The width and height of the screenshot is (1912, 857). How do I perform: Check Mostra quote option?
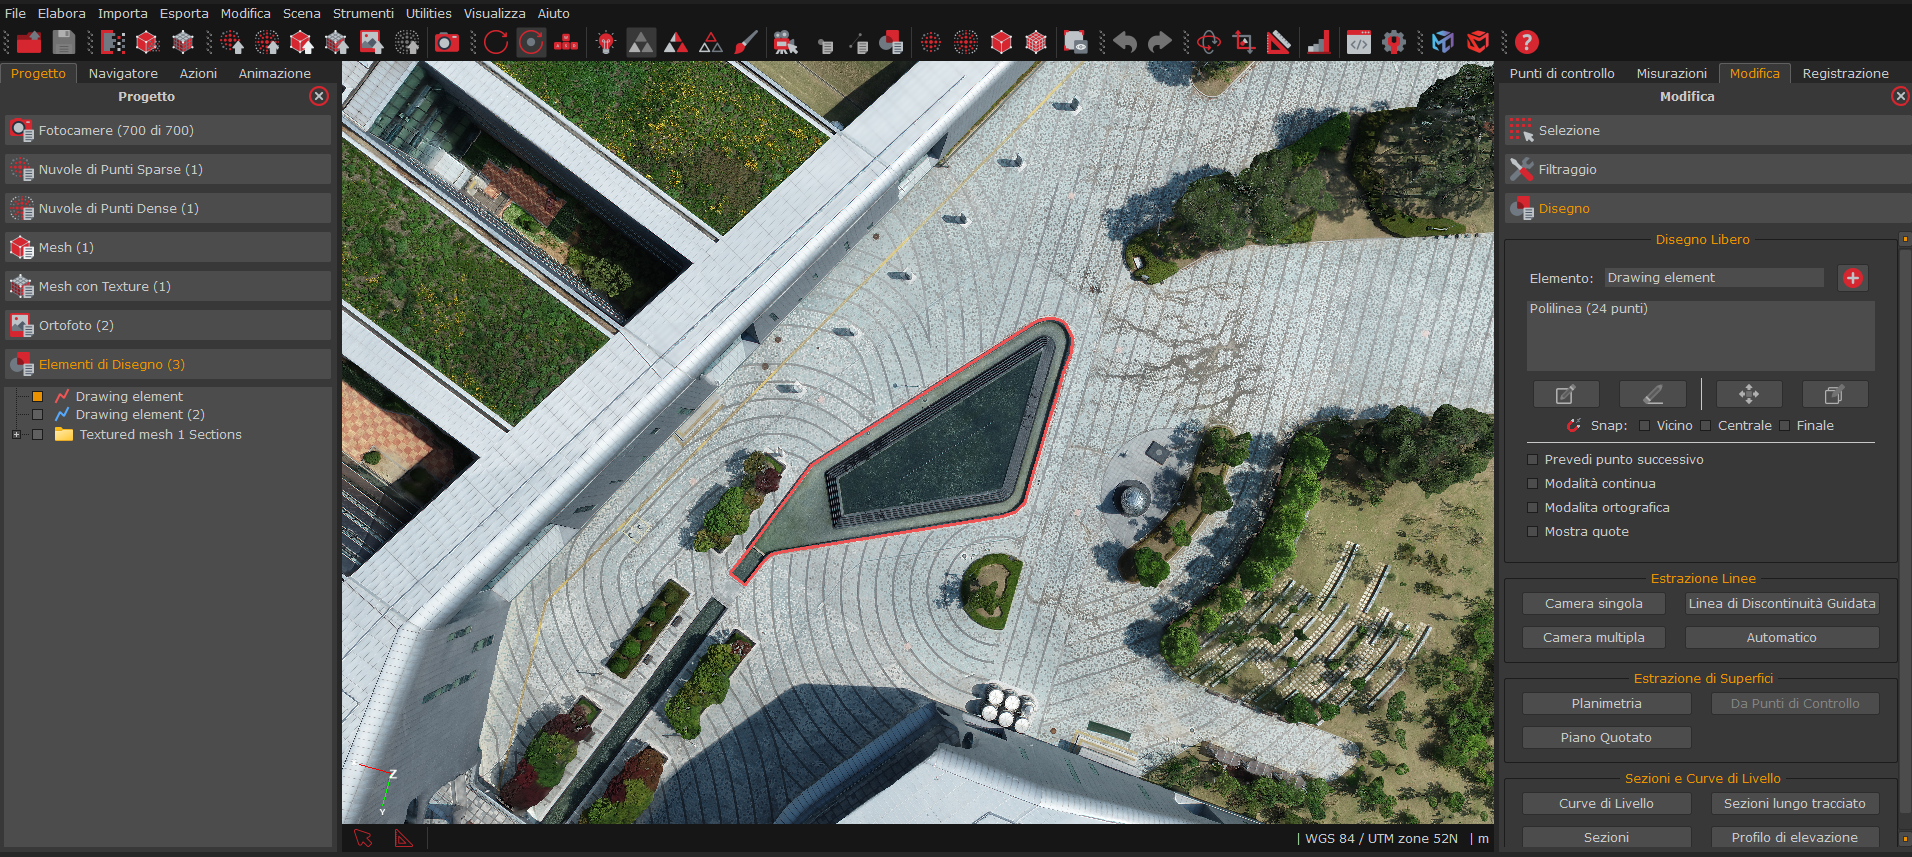pos(1532,531)
